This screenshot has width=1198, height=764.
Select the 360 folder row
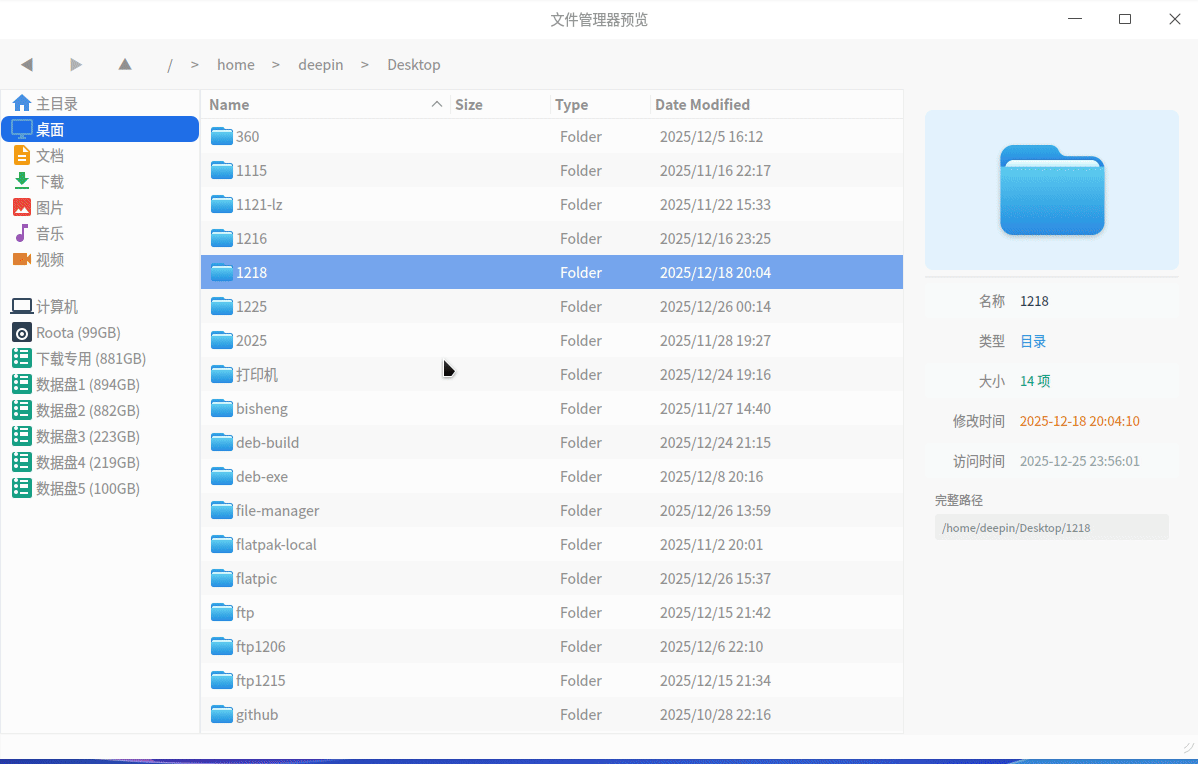[x=552, y=137]
